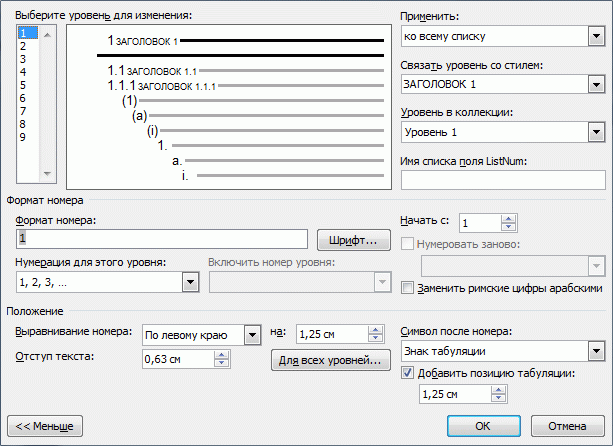This screenshot has height=446, width=613.
Task: Toggle the 'Нумеровать заново' checkbox
Action: (x=407, y=244)
